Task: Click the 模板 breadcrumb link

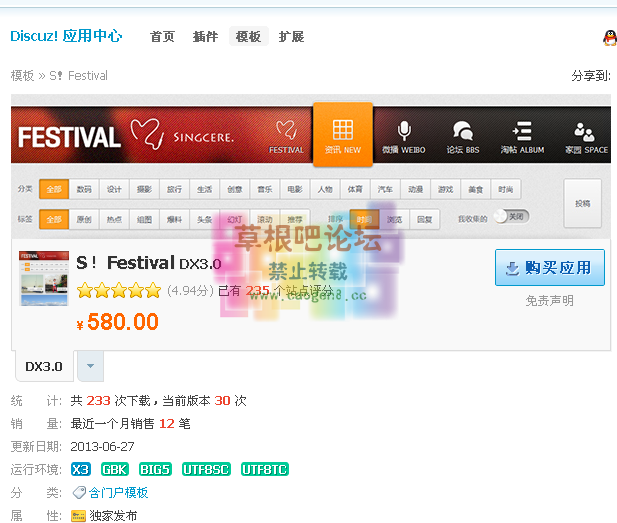Action: 22,76
